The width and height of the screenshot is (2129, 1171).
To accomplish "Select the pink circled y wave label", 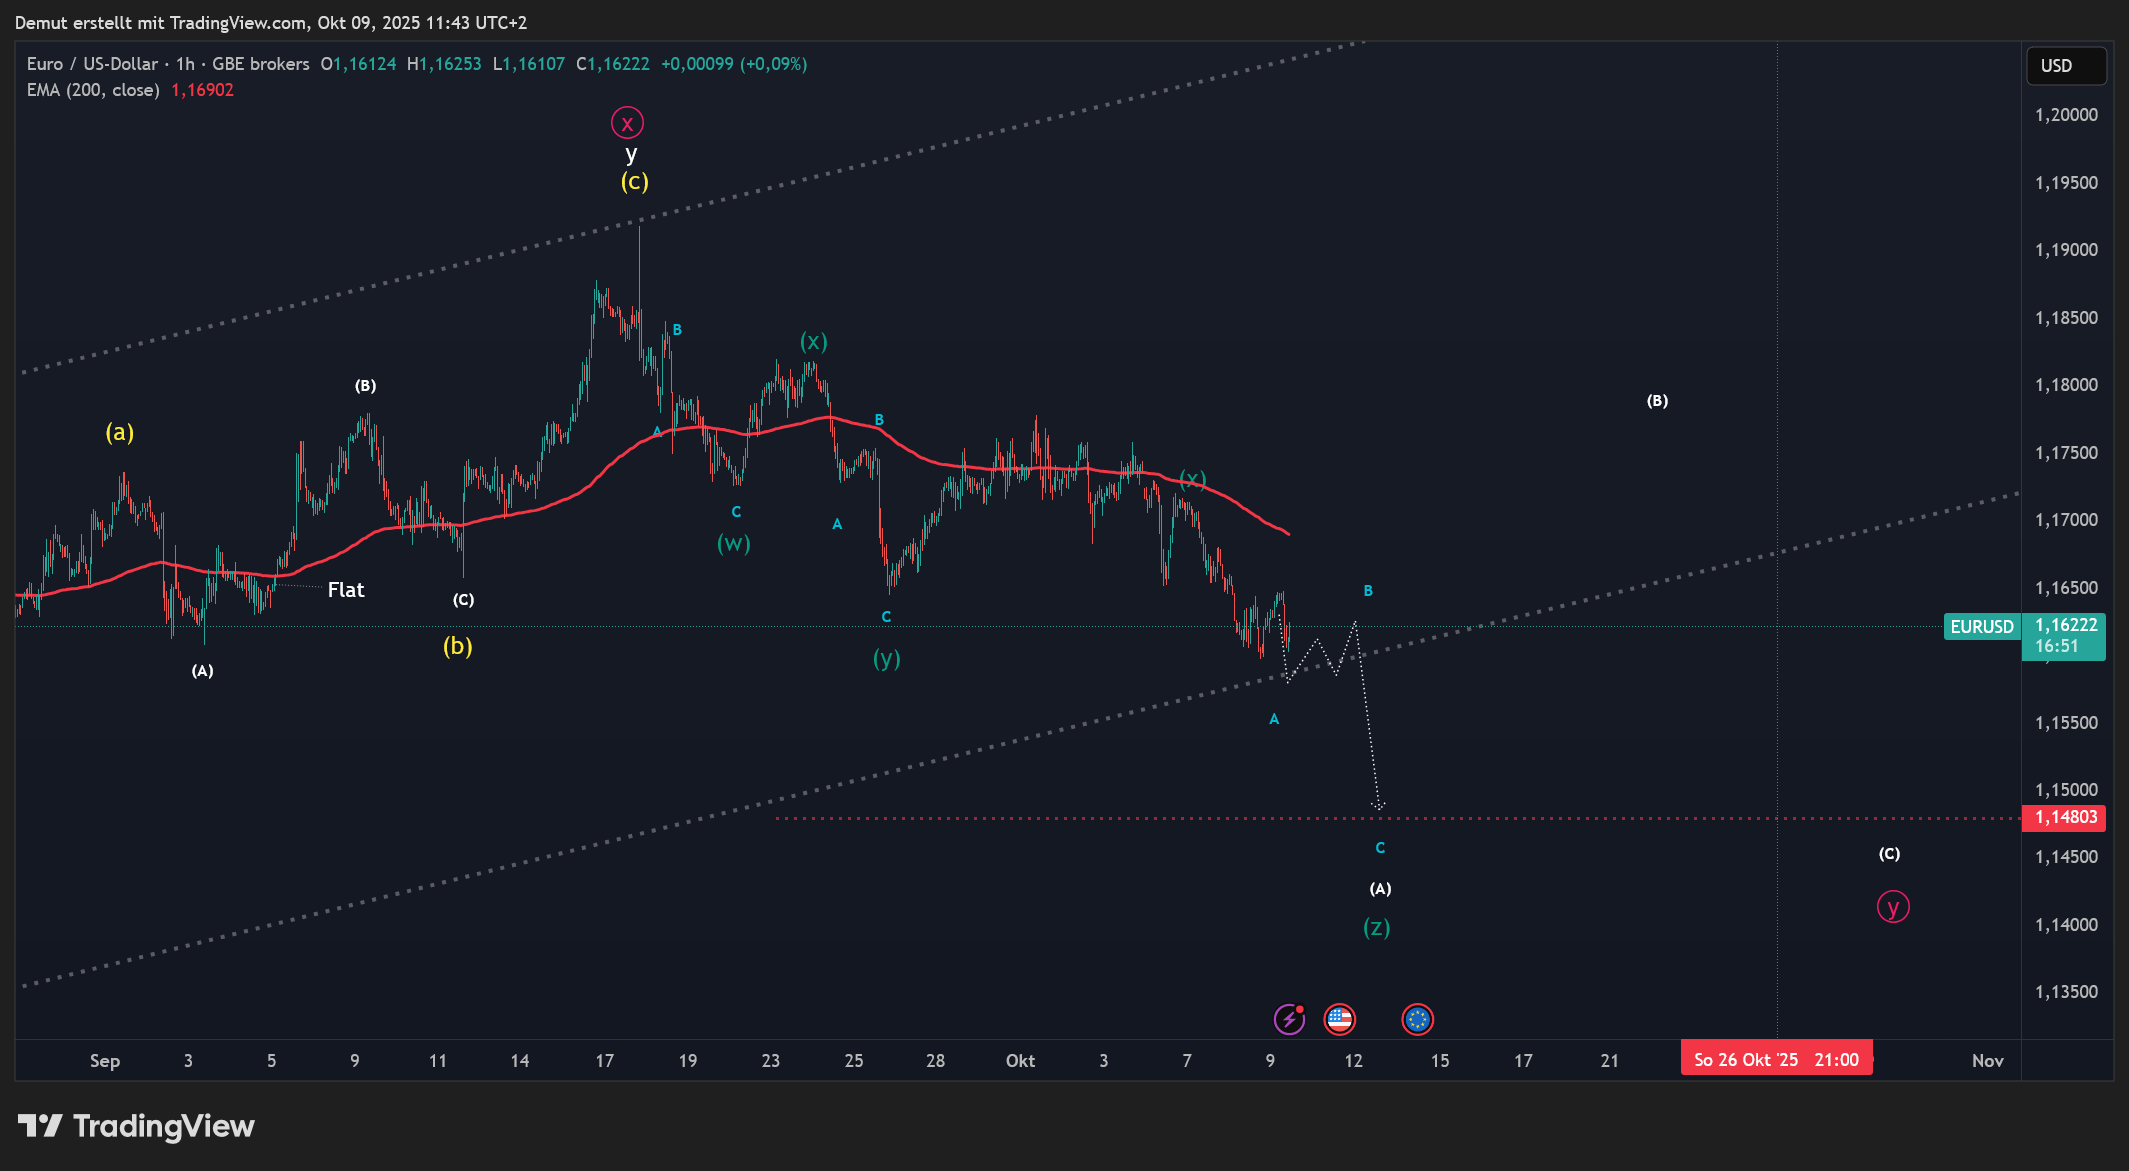I will 1892,906.
